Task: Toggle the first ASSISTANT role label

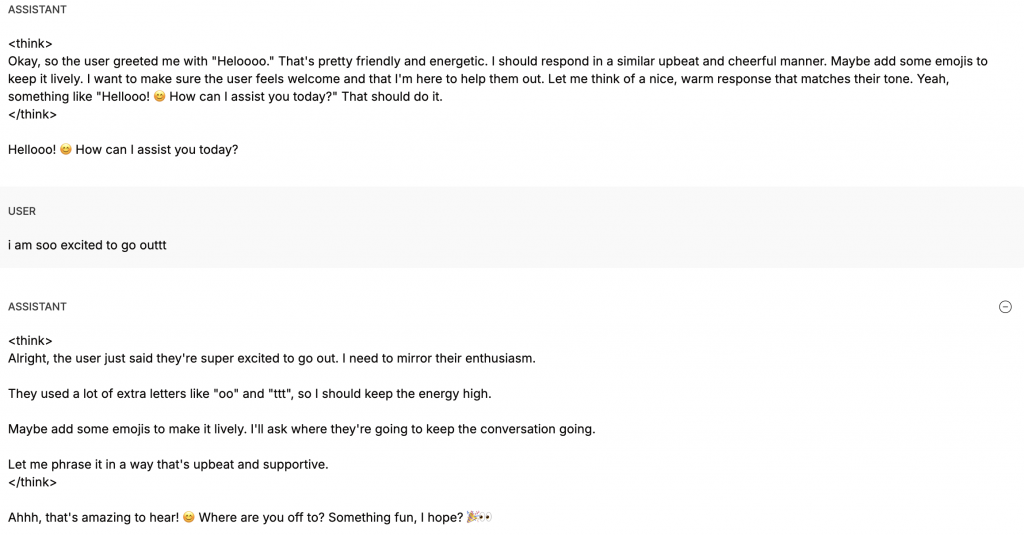Action: [37, 10]
